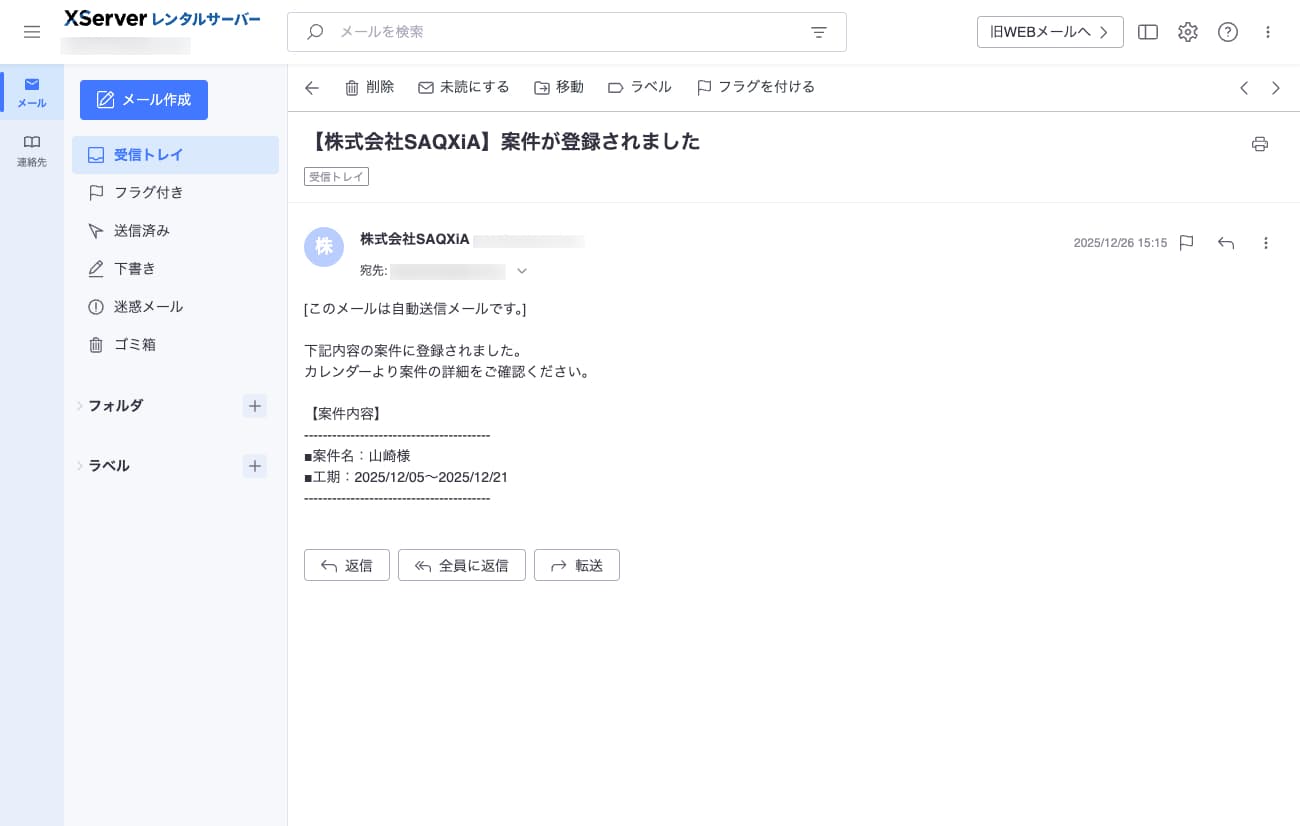Open the hamburger menu icon
This screenshot has width=1300, height=826.
(32, 32)
